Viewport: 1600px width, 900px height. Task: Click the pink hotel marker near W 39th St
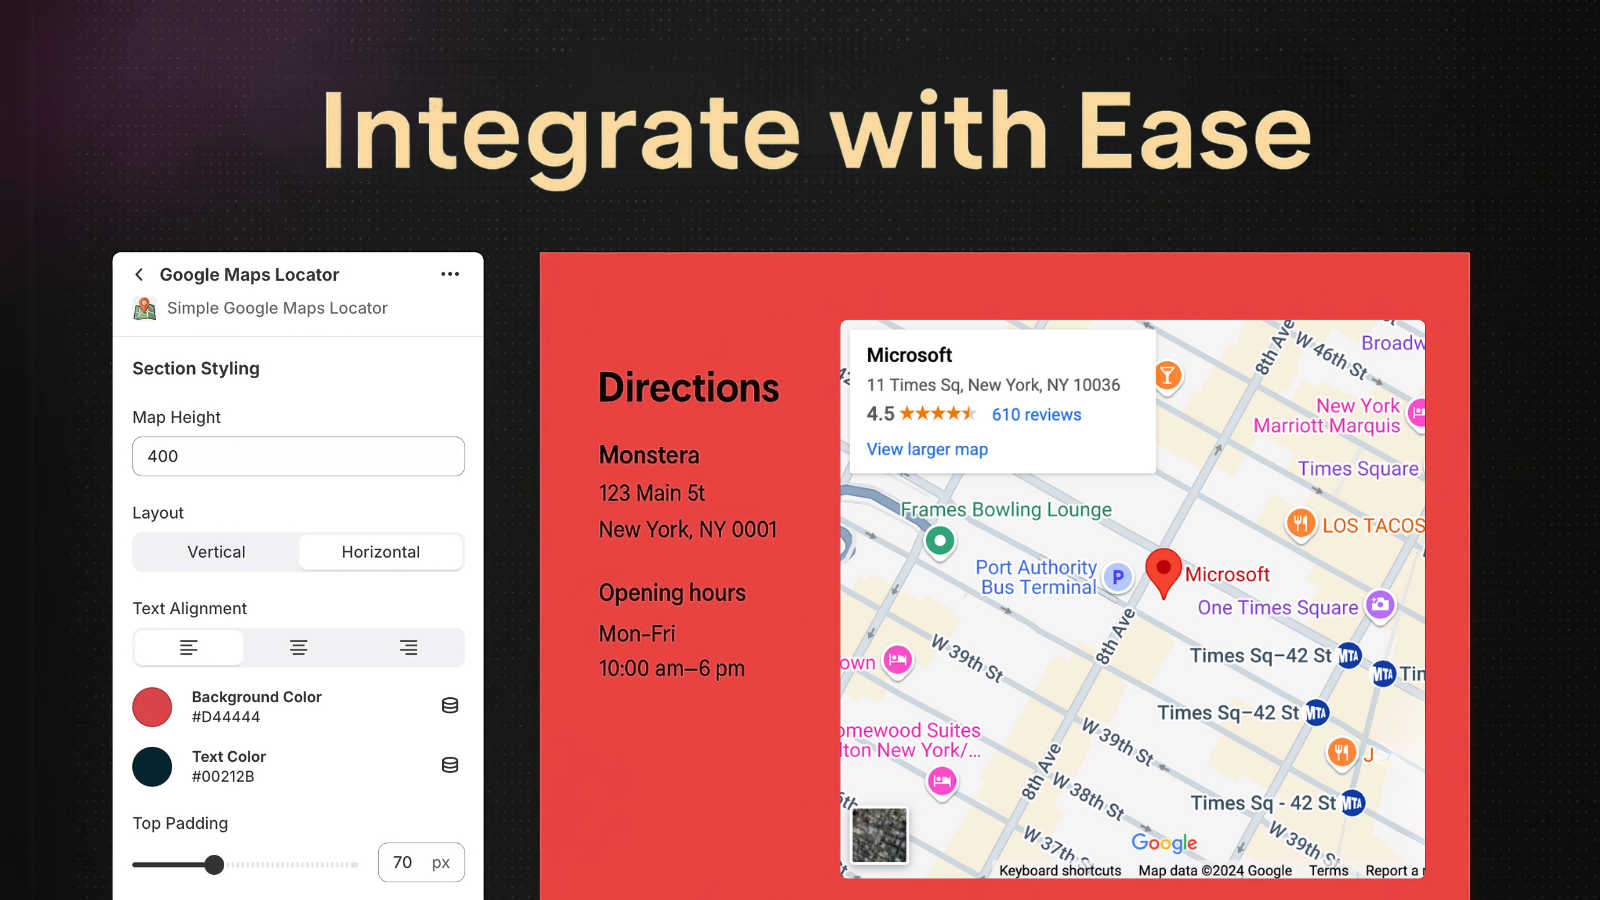click(898, 660)
